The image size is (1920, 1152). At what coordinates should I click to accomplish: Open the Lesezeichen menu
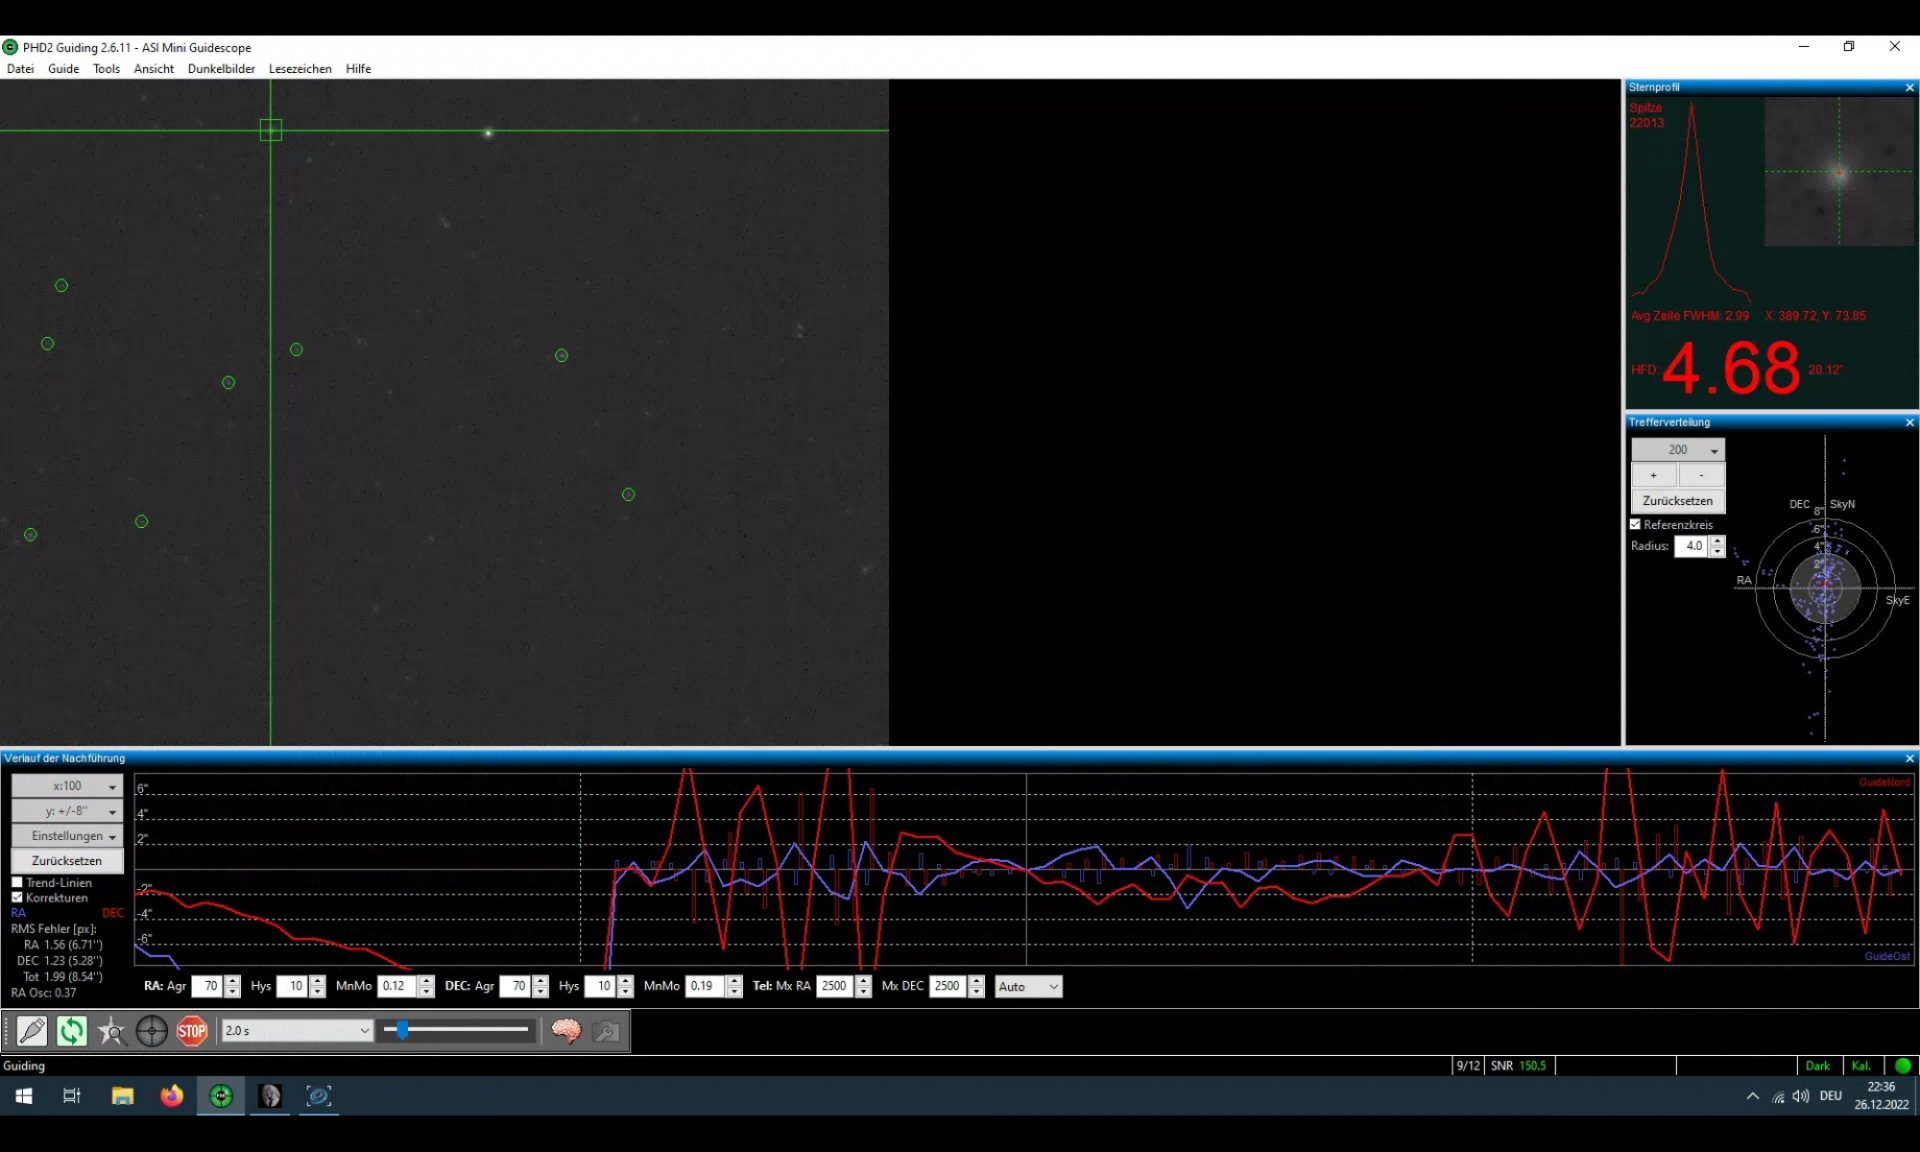[300, 69]
